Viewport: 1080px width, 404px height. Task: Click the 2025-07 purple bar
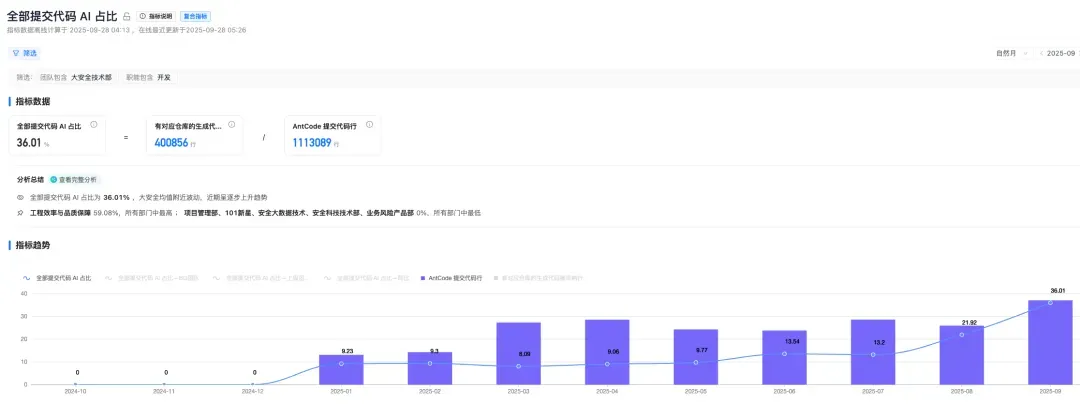(873, 352)
